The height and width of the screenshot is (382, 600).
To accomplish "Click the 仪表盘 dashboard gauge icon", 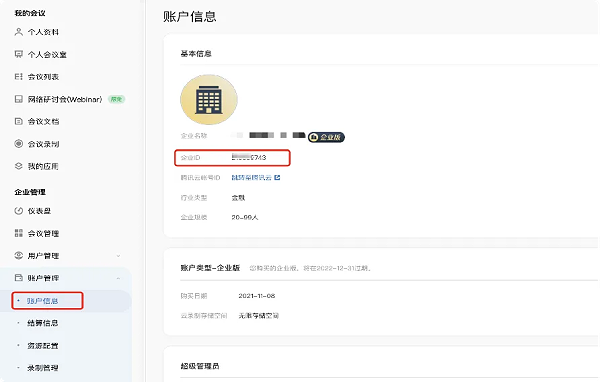I will [x=18, y=211].
